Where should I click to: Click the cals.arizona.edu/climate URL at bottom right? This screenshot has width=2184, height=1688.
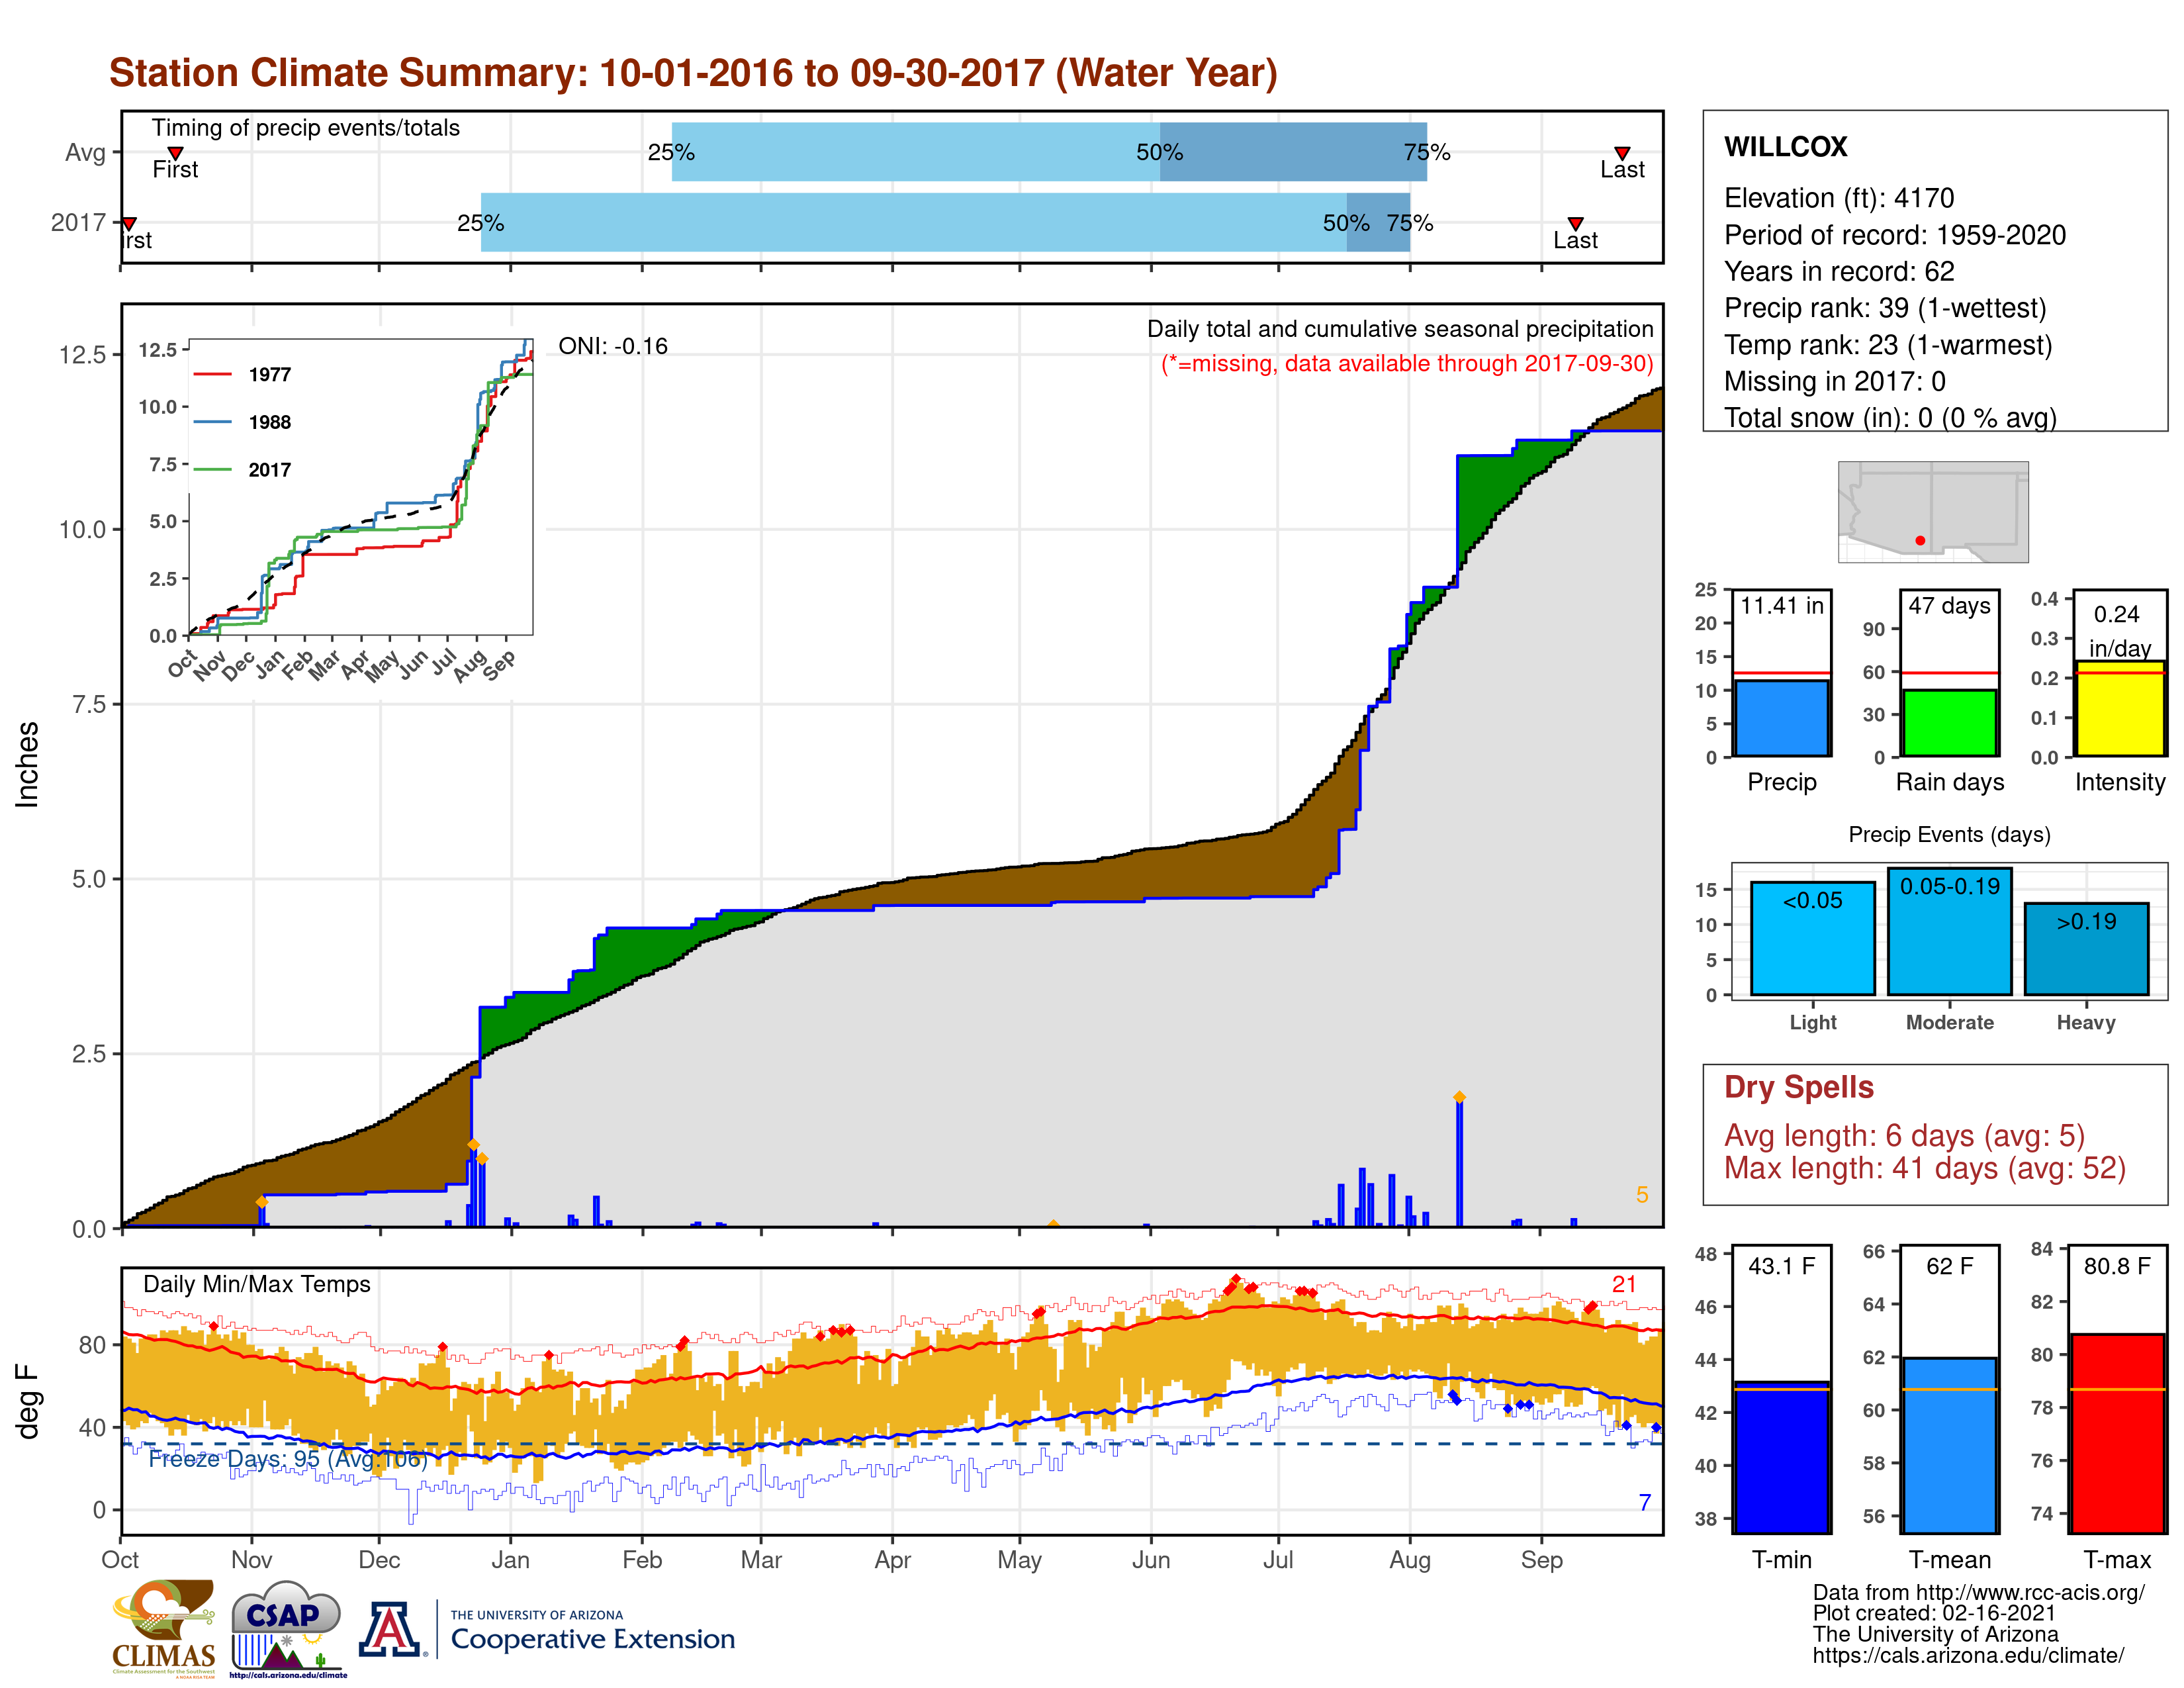point(1968,1656)
